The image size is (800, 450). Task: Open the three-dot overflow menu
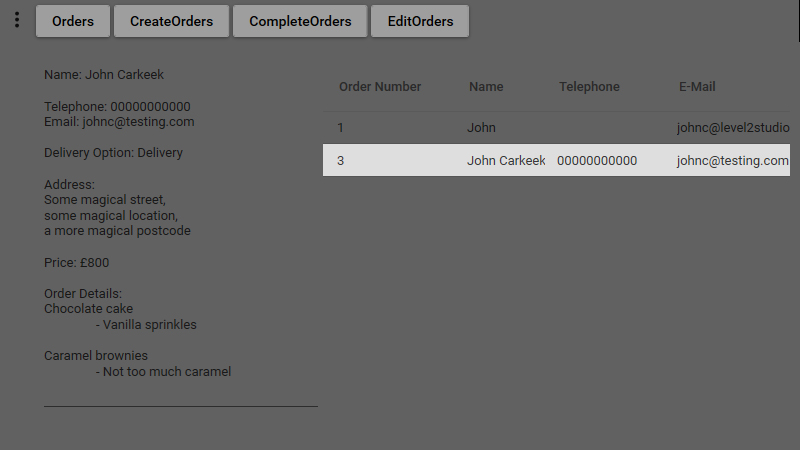(17, 20)
